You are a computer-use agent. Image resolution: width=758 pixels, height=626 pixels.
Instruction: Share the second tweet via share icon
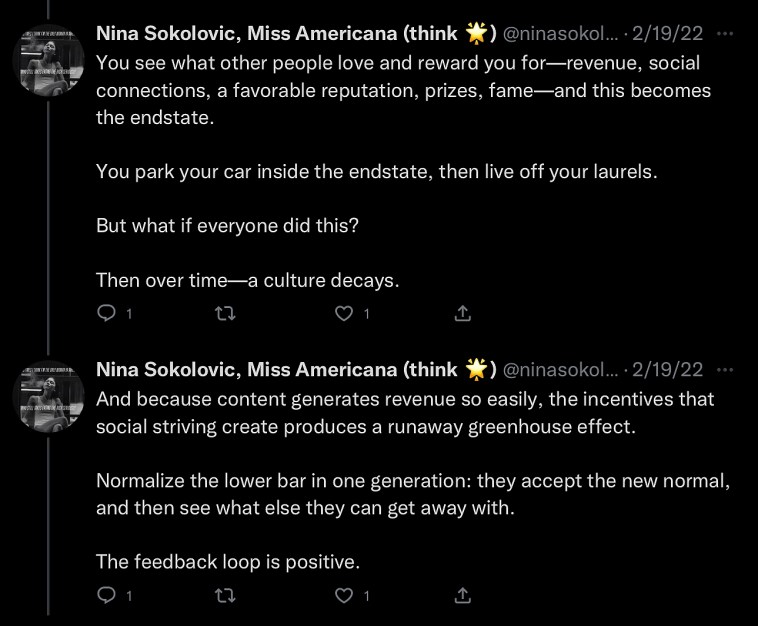pyautogui.click(x=462, y=596)
